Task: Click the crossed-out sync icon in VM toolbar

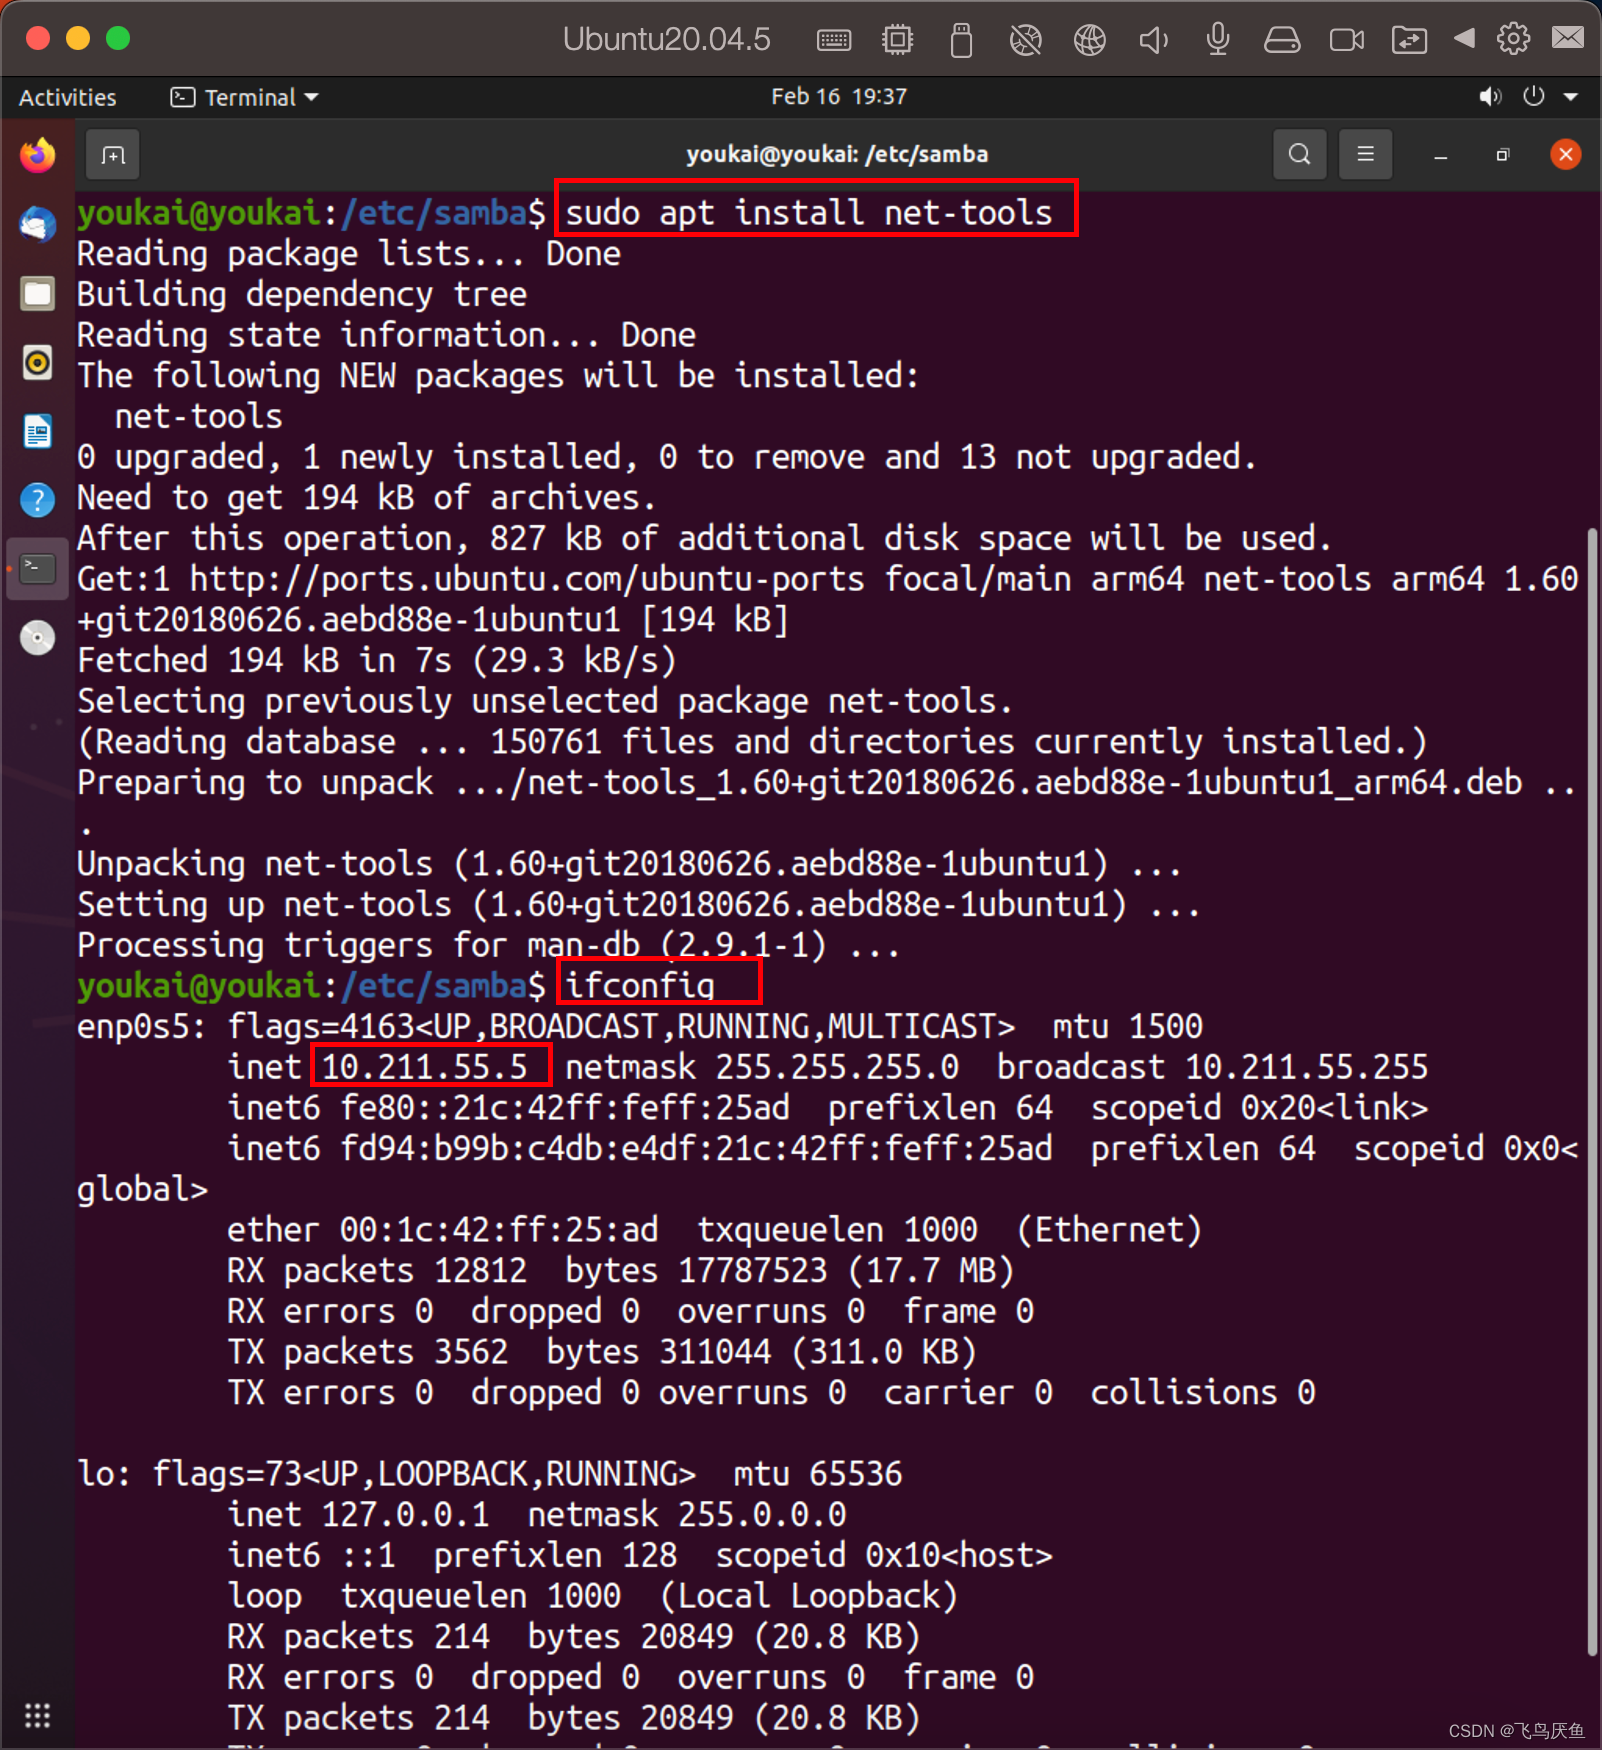Action: coord(1025,40)
